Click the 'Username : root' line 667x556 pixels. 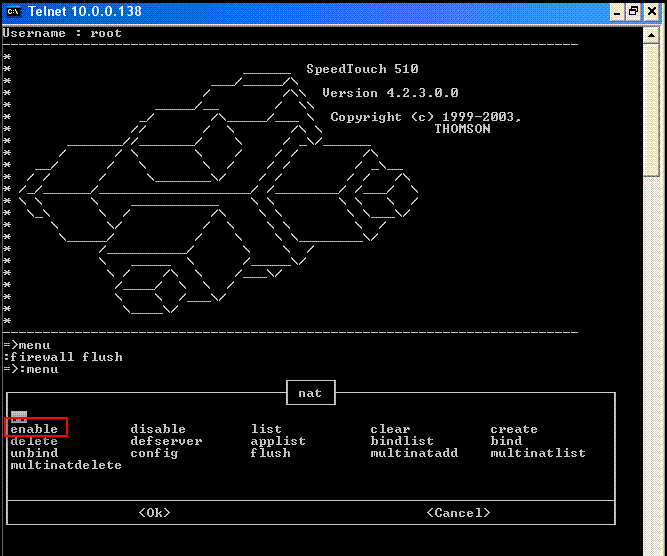click(x=62, y=33)
